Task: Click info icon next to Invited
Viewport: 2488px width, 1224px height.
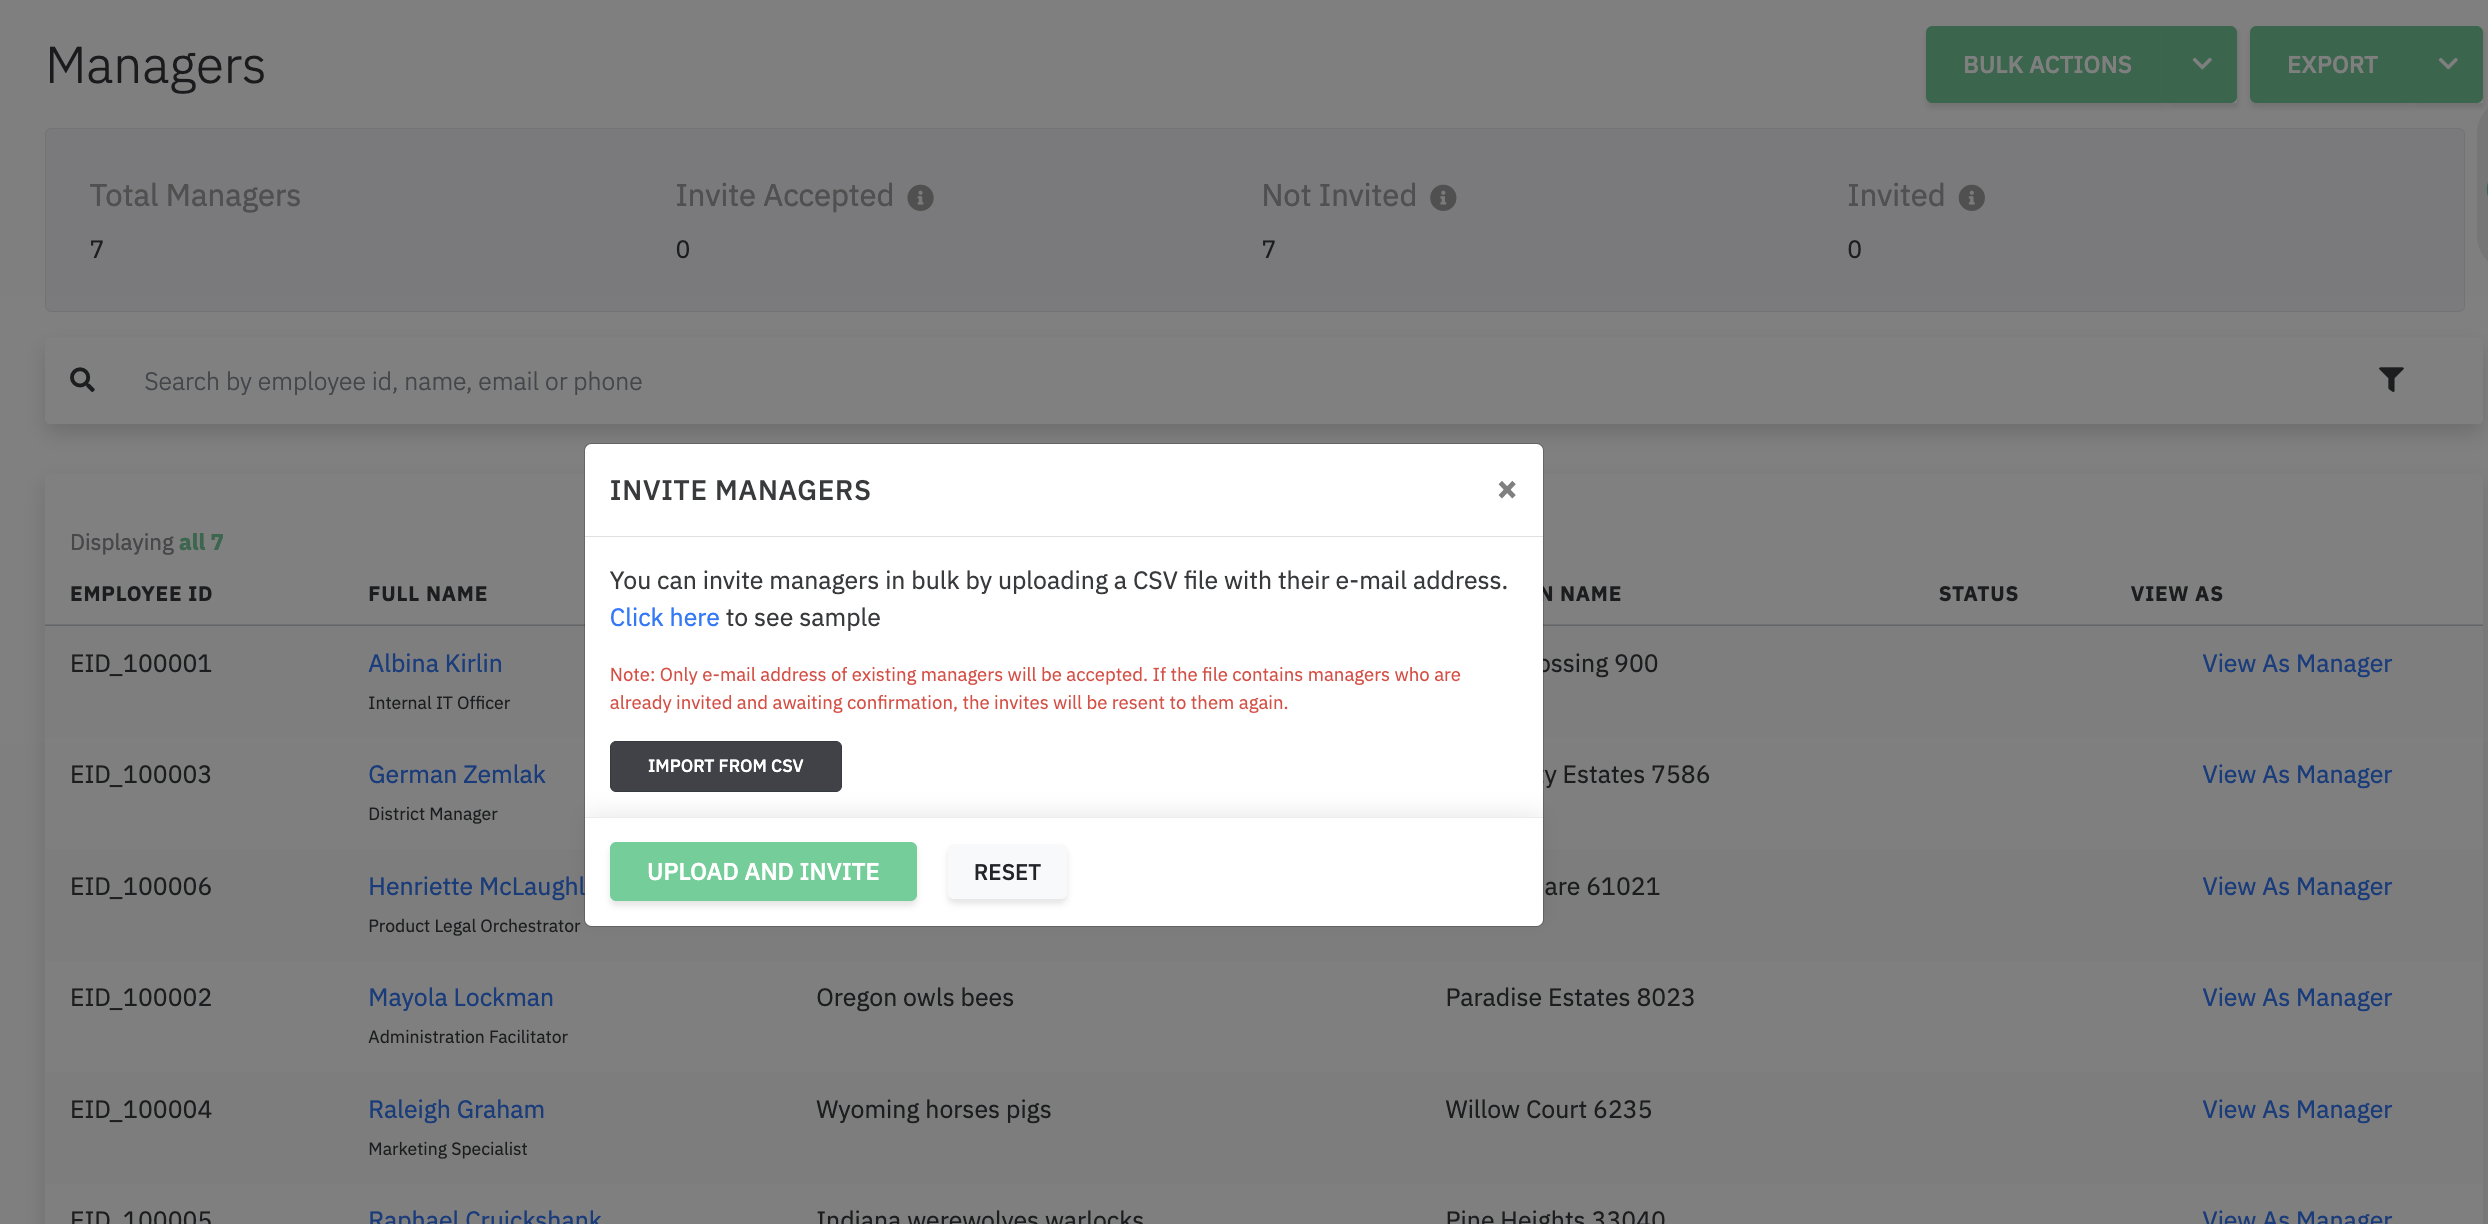Action: pyautogui.click(x=1970, y=198)
